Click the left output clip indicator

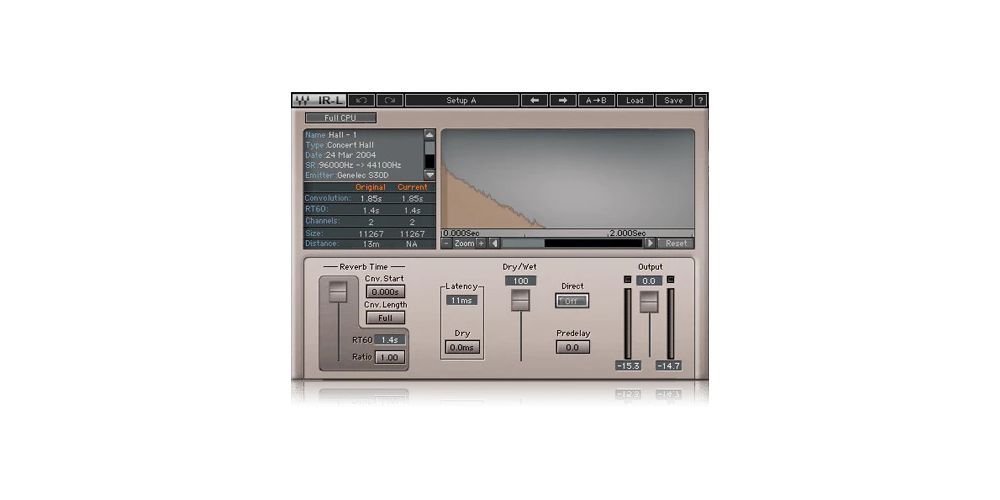point(628,280)
